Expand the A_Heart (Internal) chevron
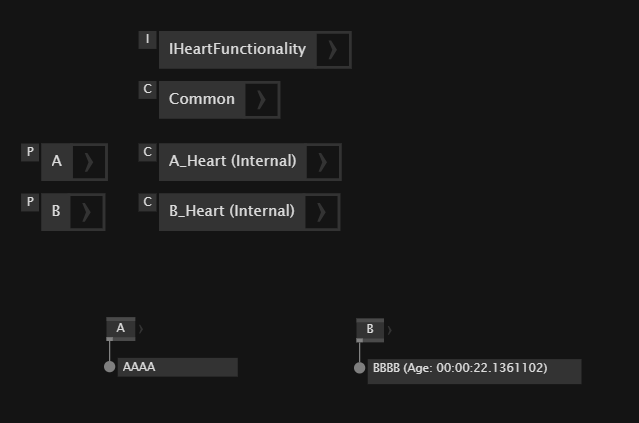The height and width of the screenshot is (423, 639). tap(322, 161)
